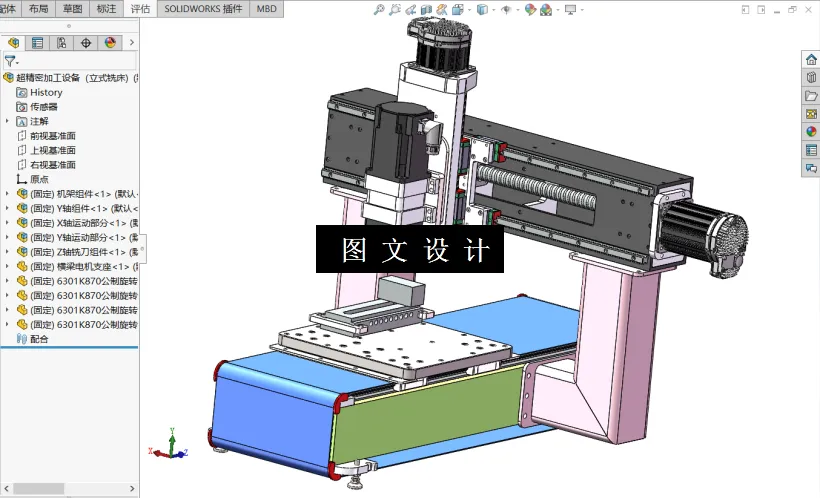Click the Edit Appearance color ball icon
The height and width of the screenshot is (498, 820).
(x=530, y=9)
